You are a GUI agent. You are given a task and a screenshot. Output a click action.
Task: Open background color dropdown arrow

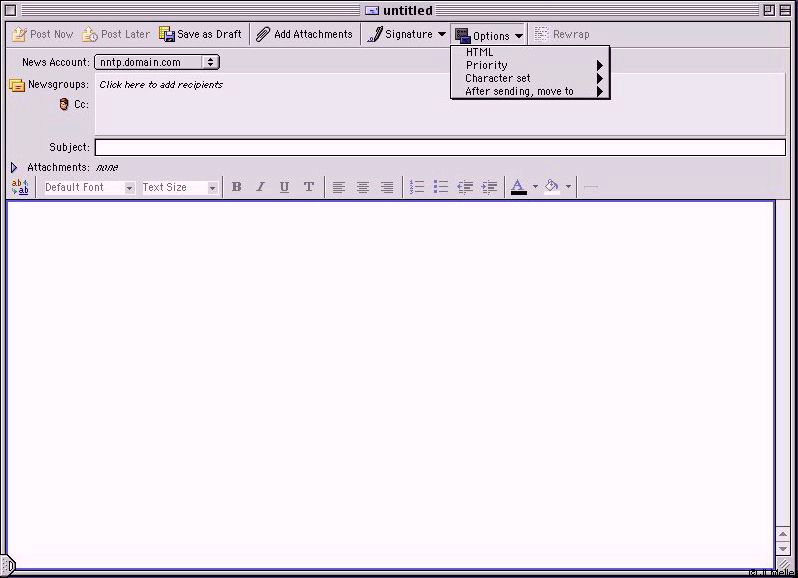pos(568,187)
